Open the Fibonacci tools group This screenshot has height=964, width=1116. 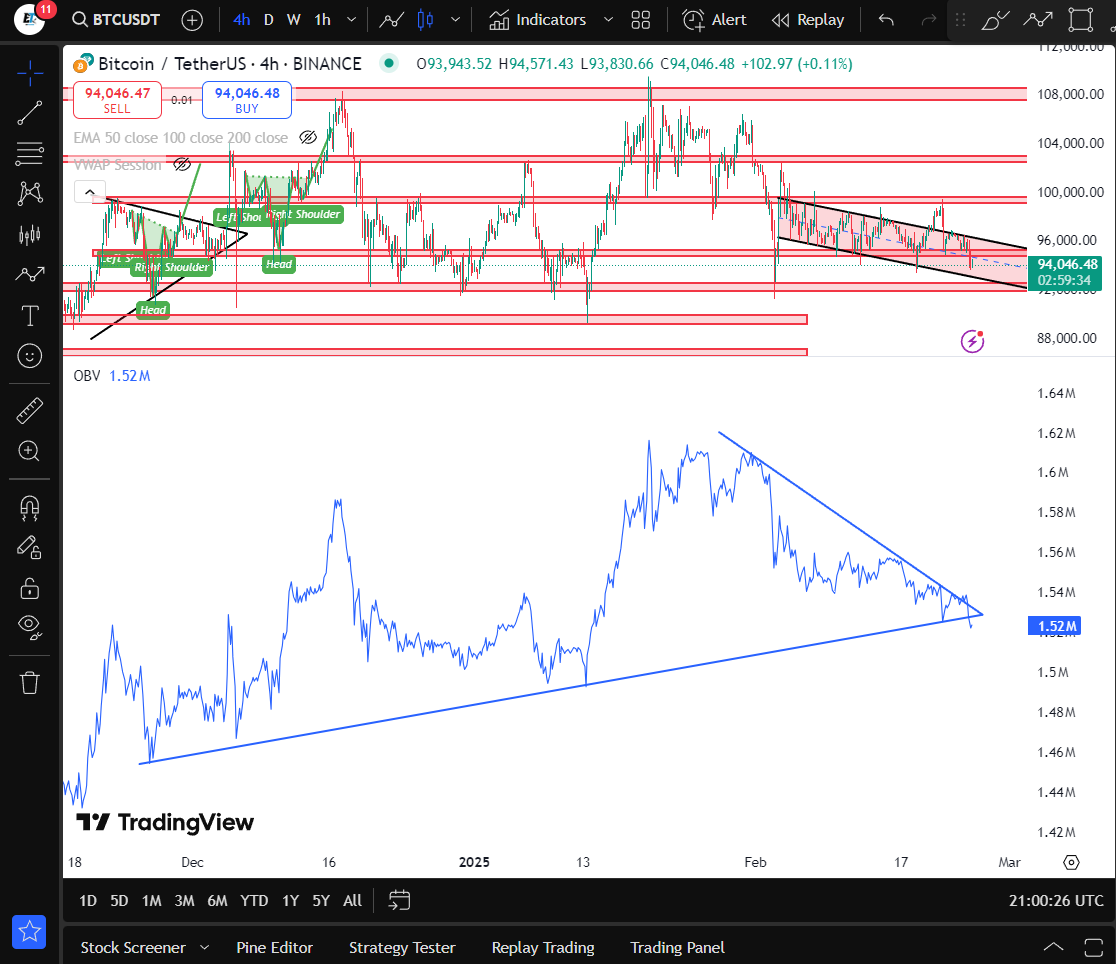(30, 153)
